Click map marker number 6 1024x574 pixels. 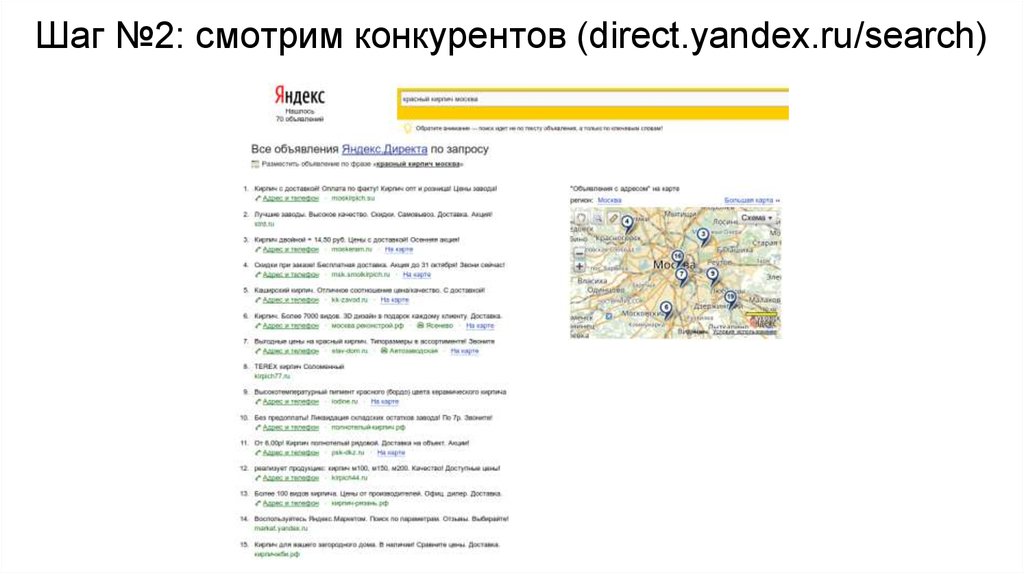pyautogui.click(x=665, y=308)
